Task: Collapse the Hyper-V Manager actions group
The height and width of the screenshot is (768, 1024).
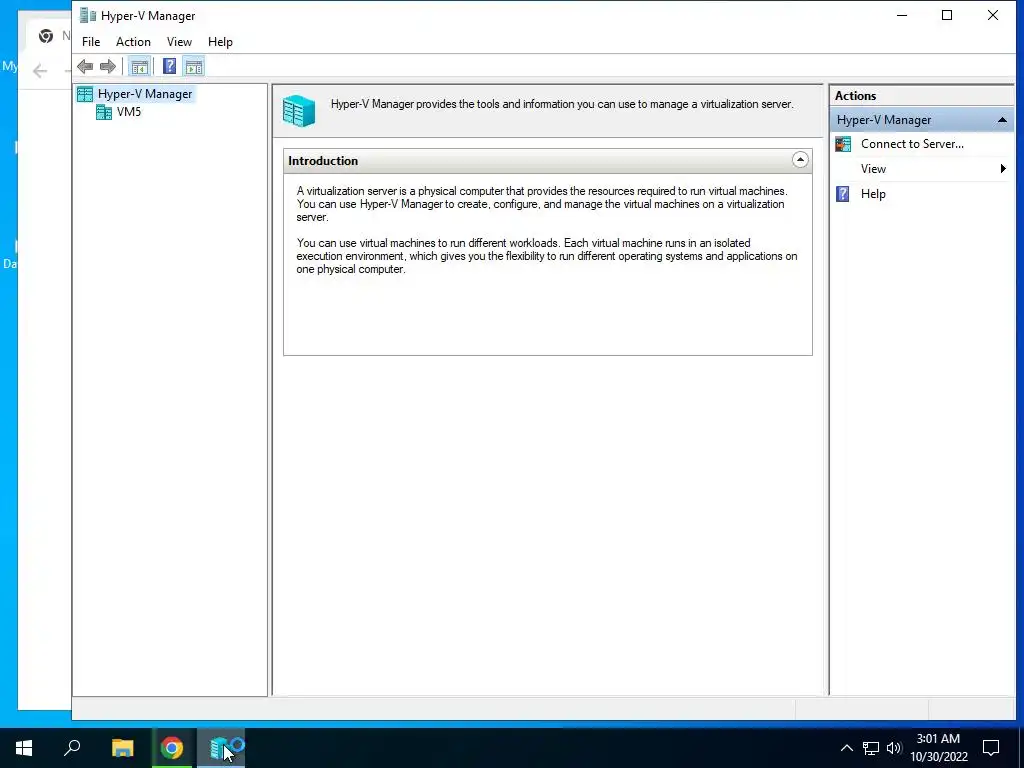Action: (x=1002, y=120)
